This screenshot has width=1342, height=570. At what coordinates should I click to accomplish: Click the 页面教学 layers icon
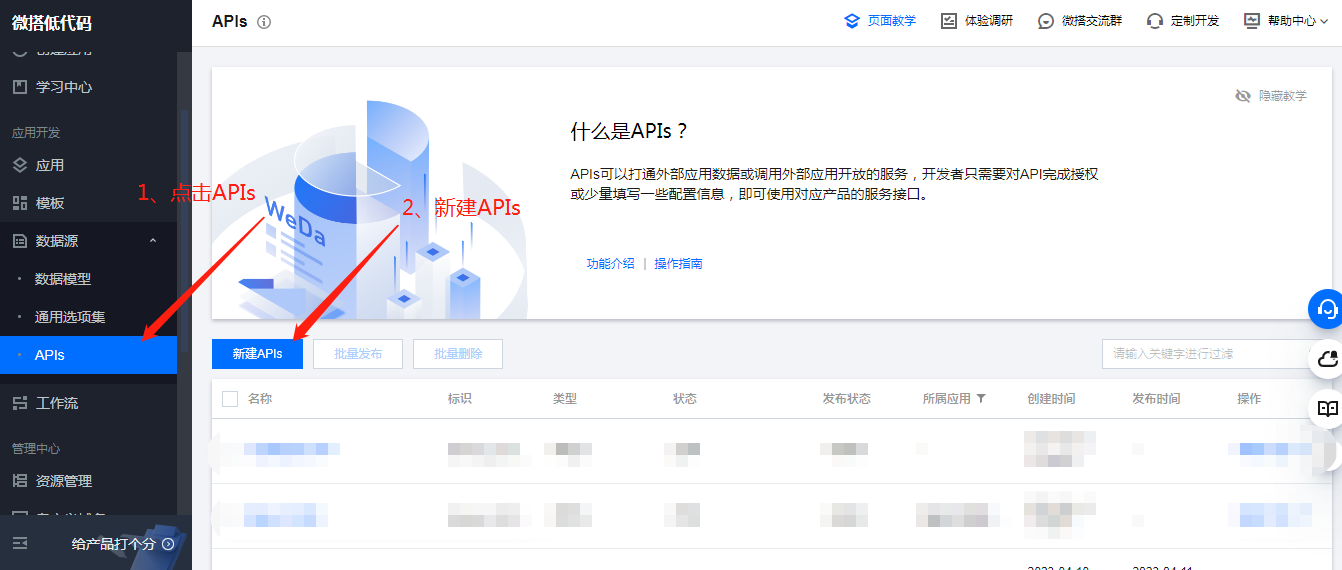tap(852, 21)
